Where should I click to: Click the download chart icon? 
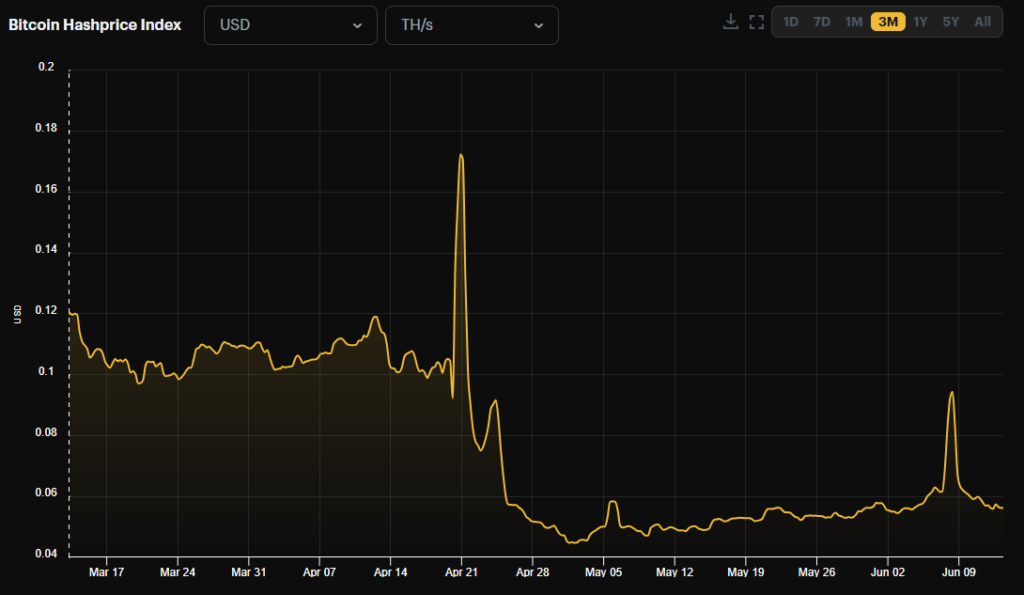click(x=731, y=21)
